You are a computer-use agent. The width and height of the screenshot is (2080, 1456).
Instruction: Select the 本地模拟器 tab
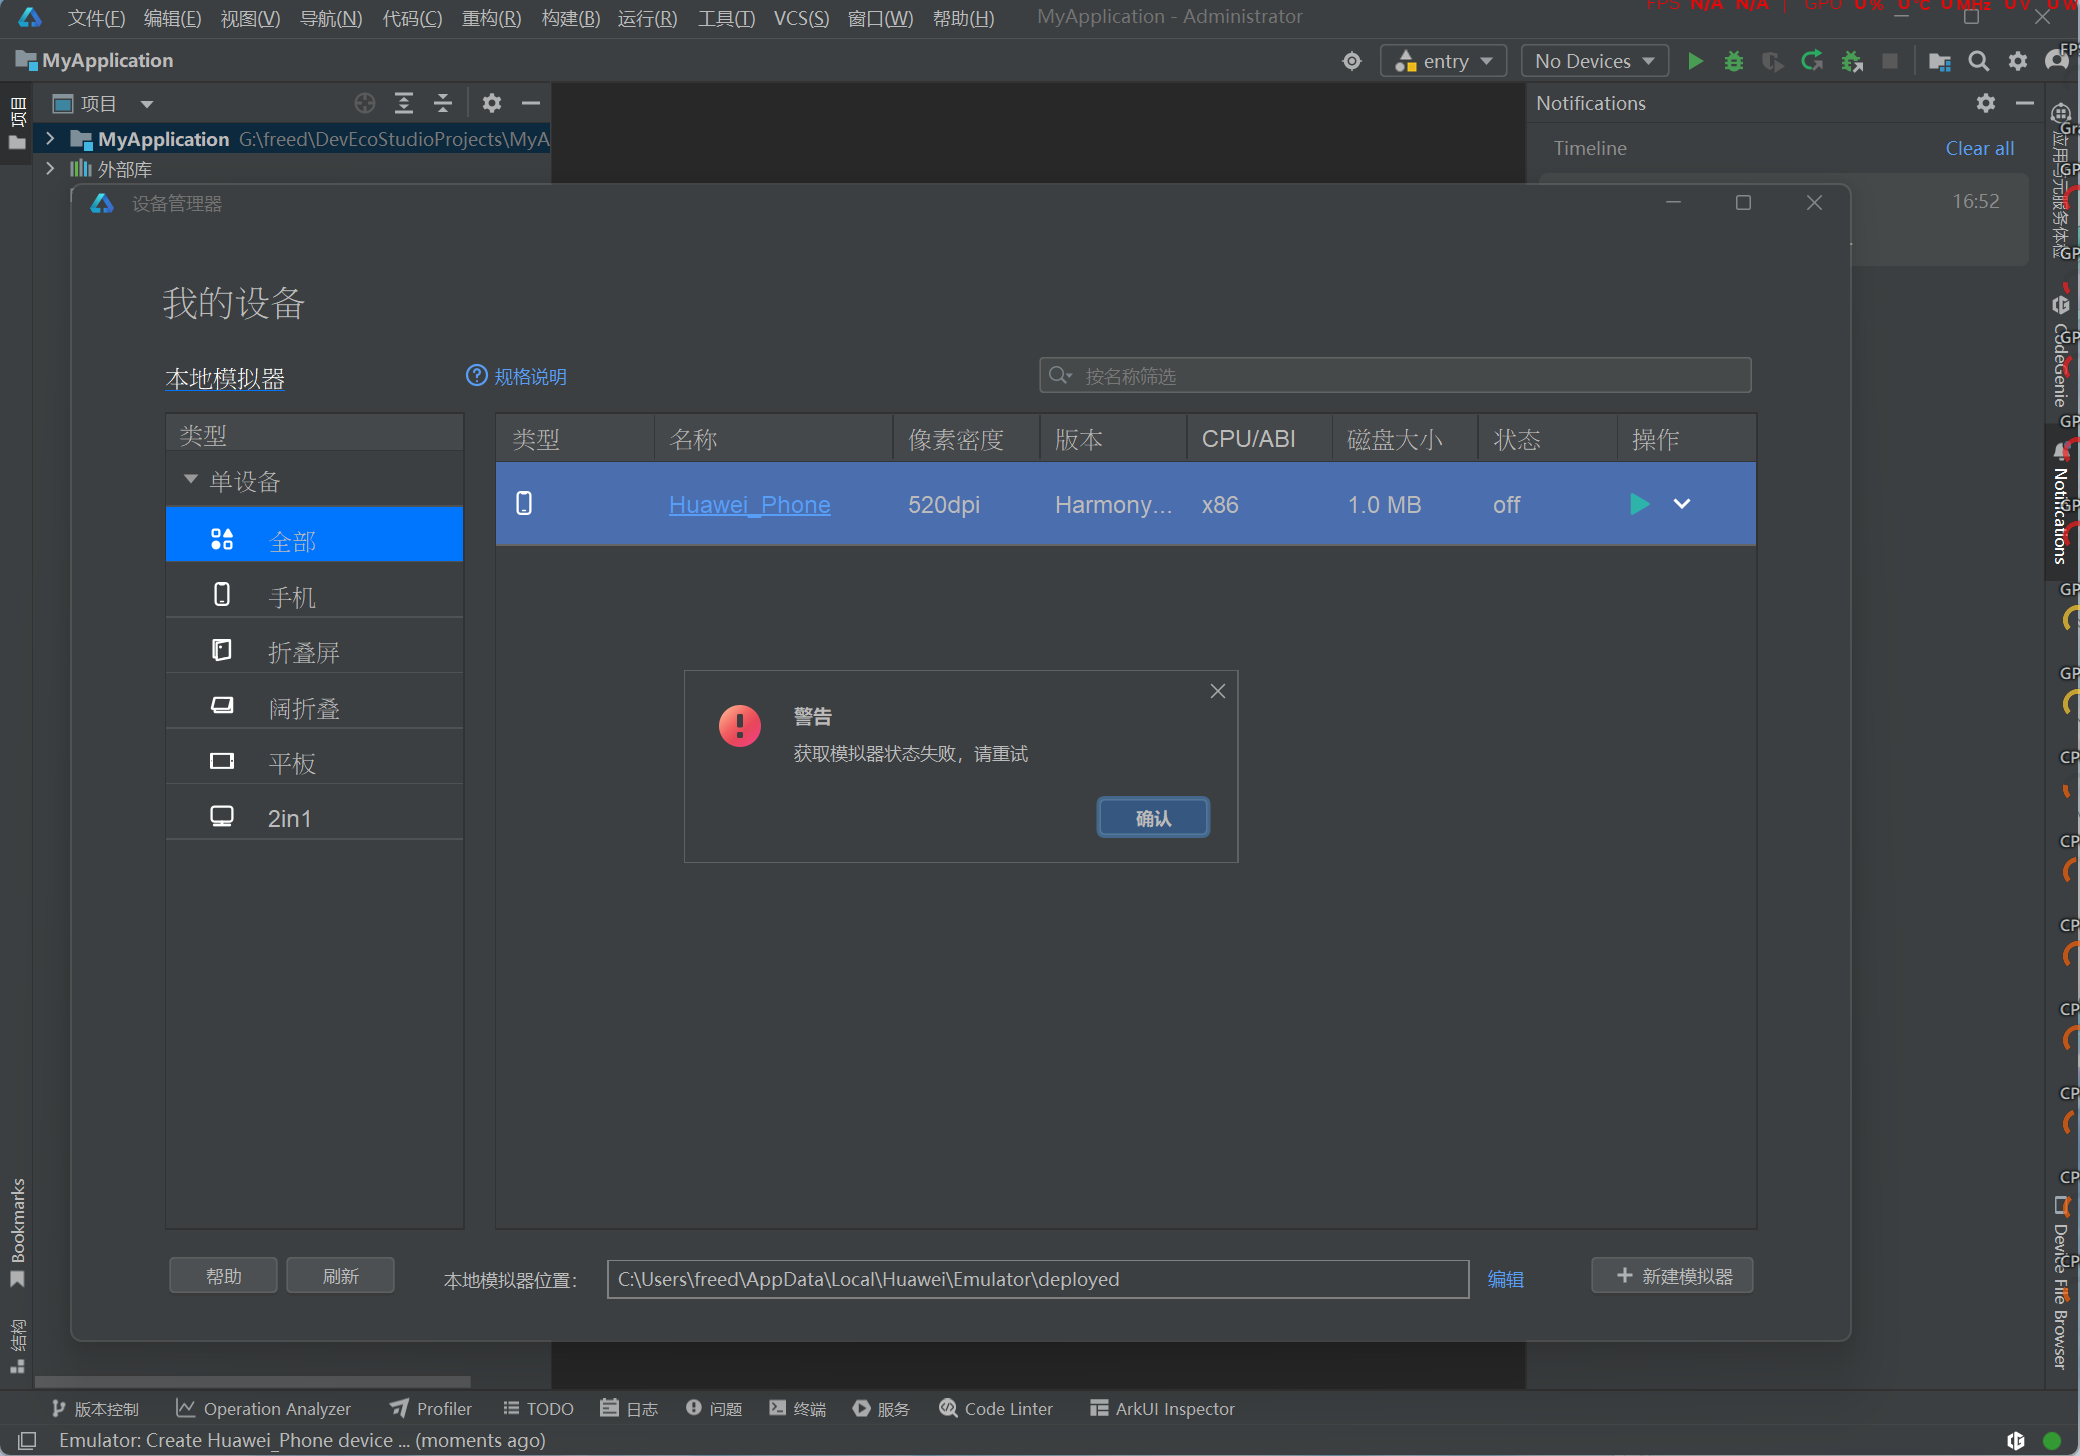225,379
